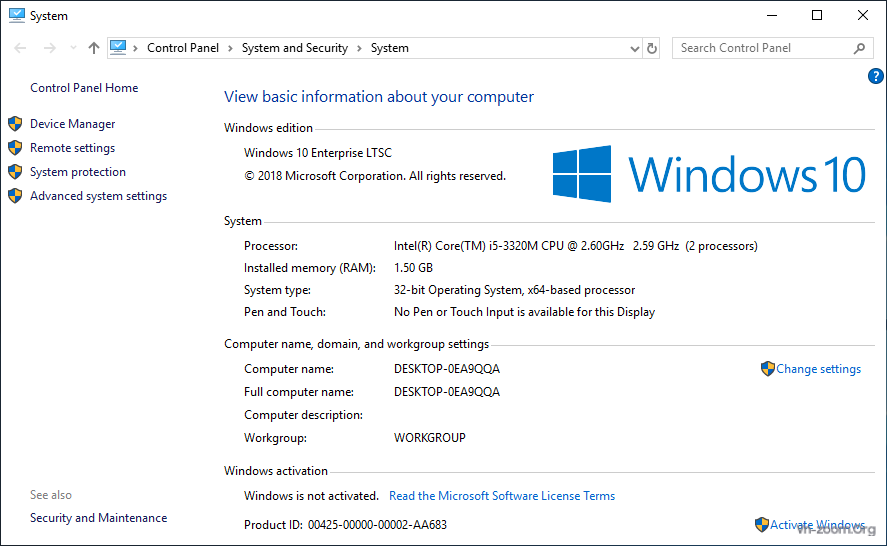The width and height of the screenshot is (887, 546).
Task: Open Control Panel Home
Action: click(x=84, y=88)
